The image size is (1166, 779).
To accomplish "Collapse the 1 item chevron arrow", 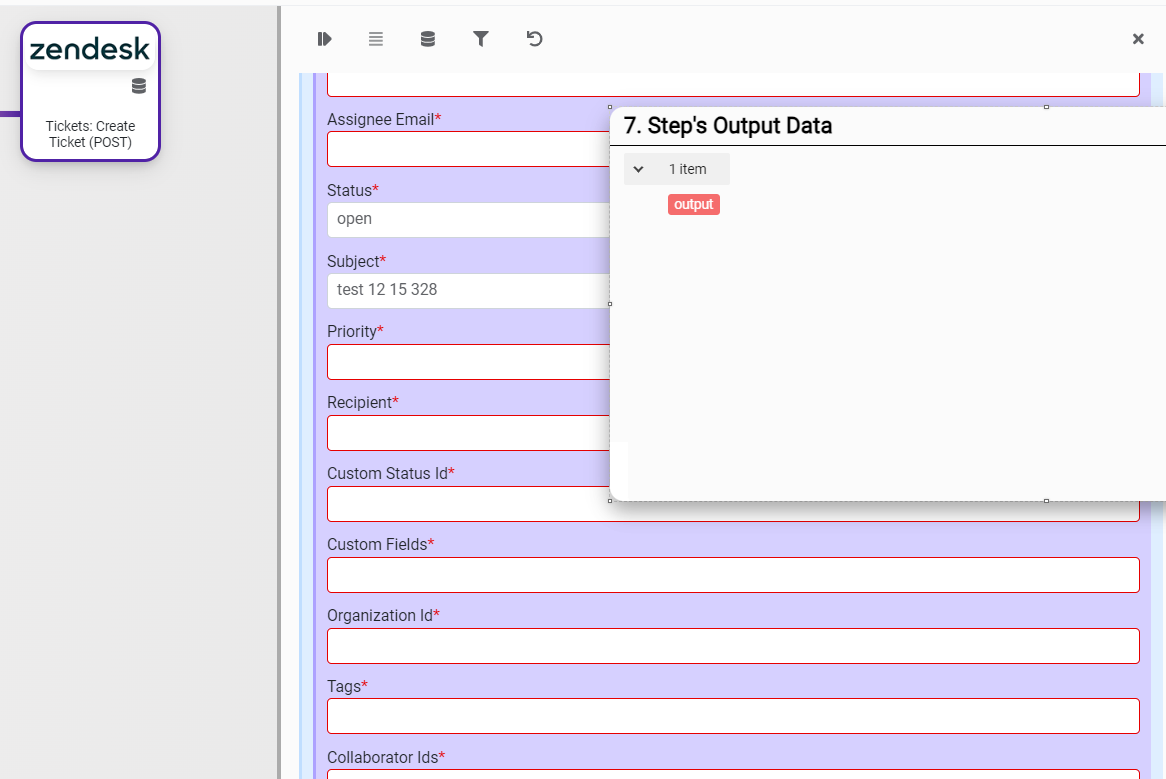I will (x=639, y=169).
